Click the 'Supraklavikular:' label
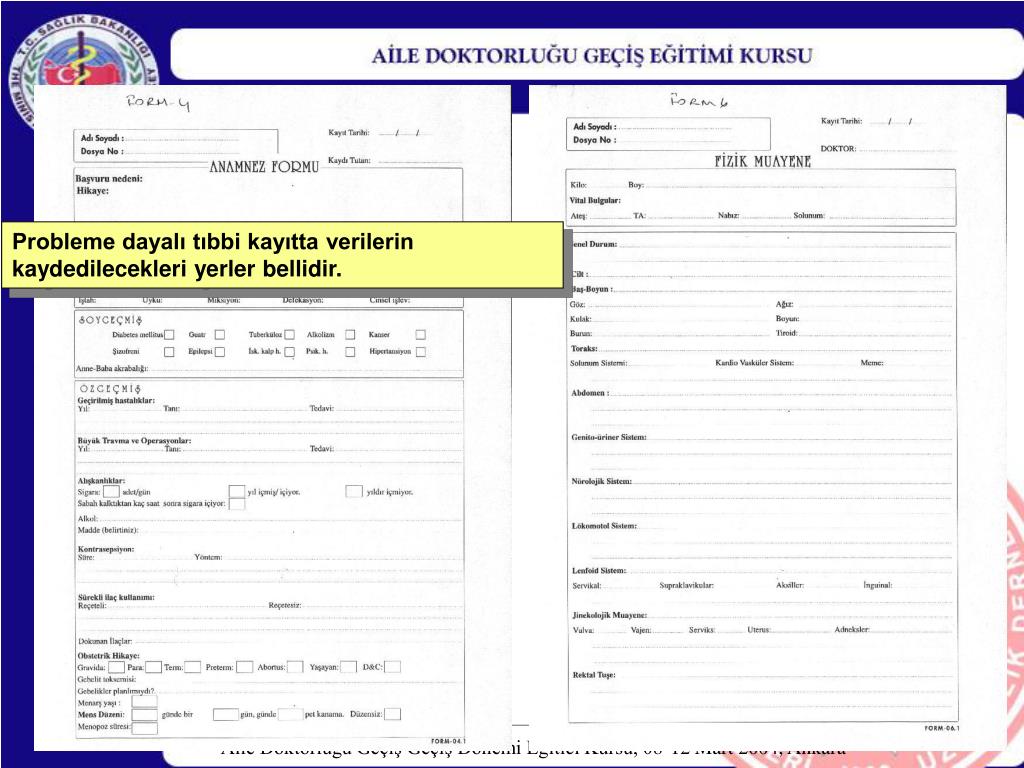1024x768 pixels. 687,585
